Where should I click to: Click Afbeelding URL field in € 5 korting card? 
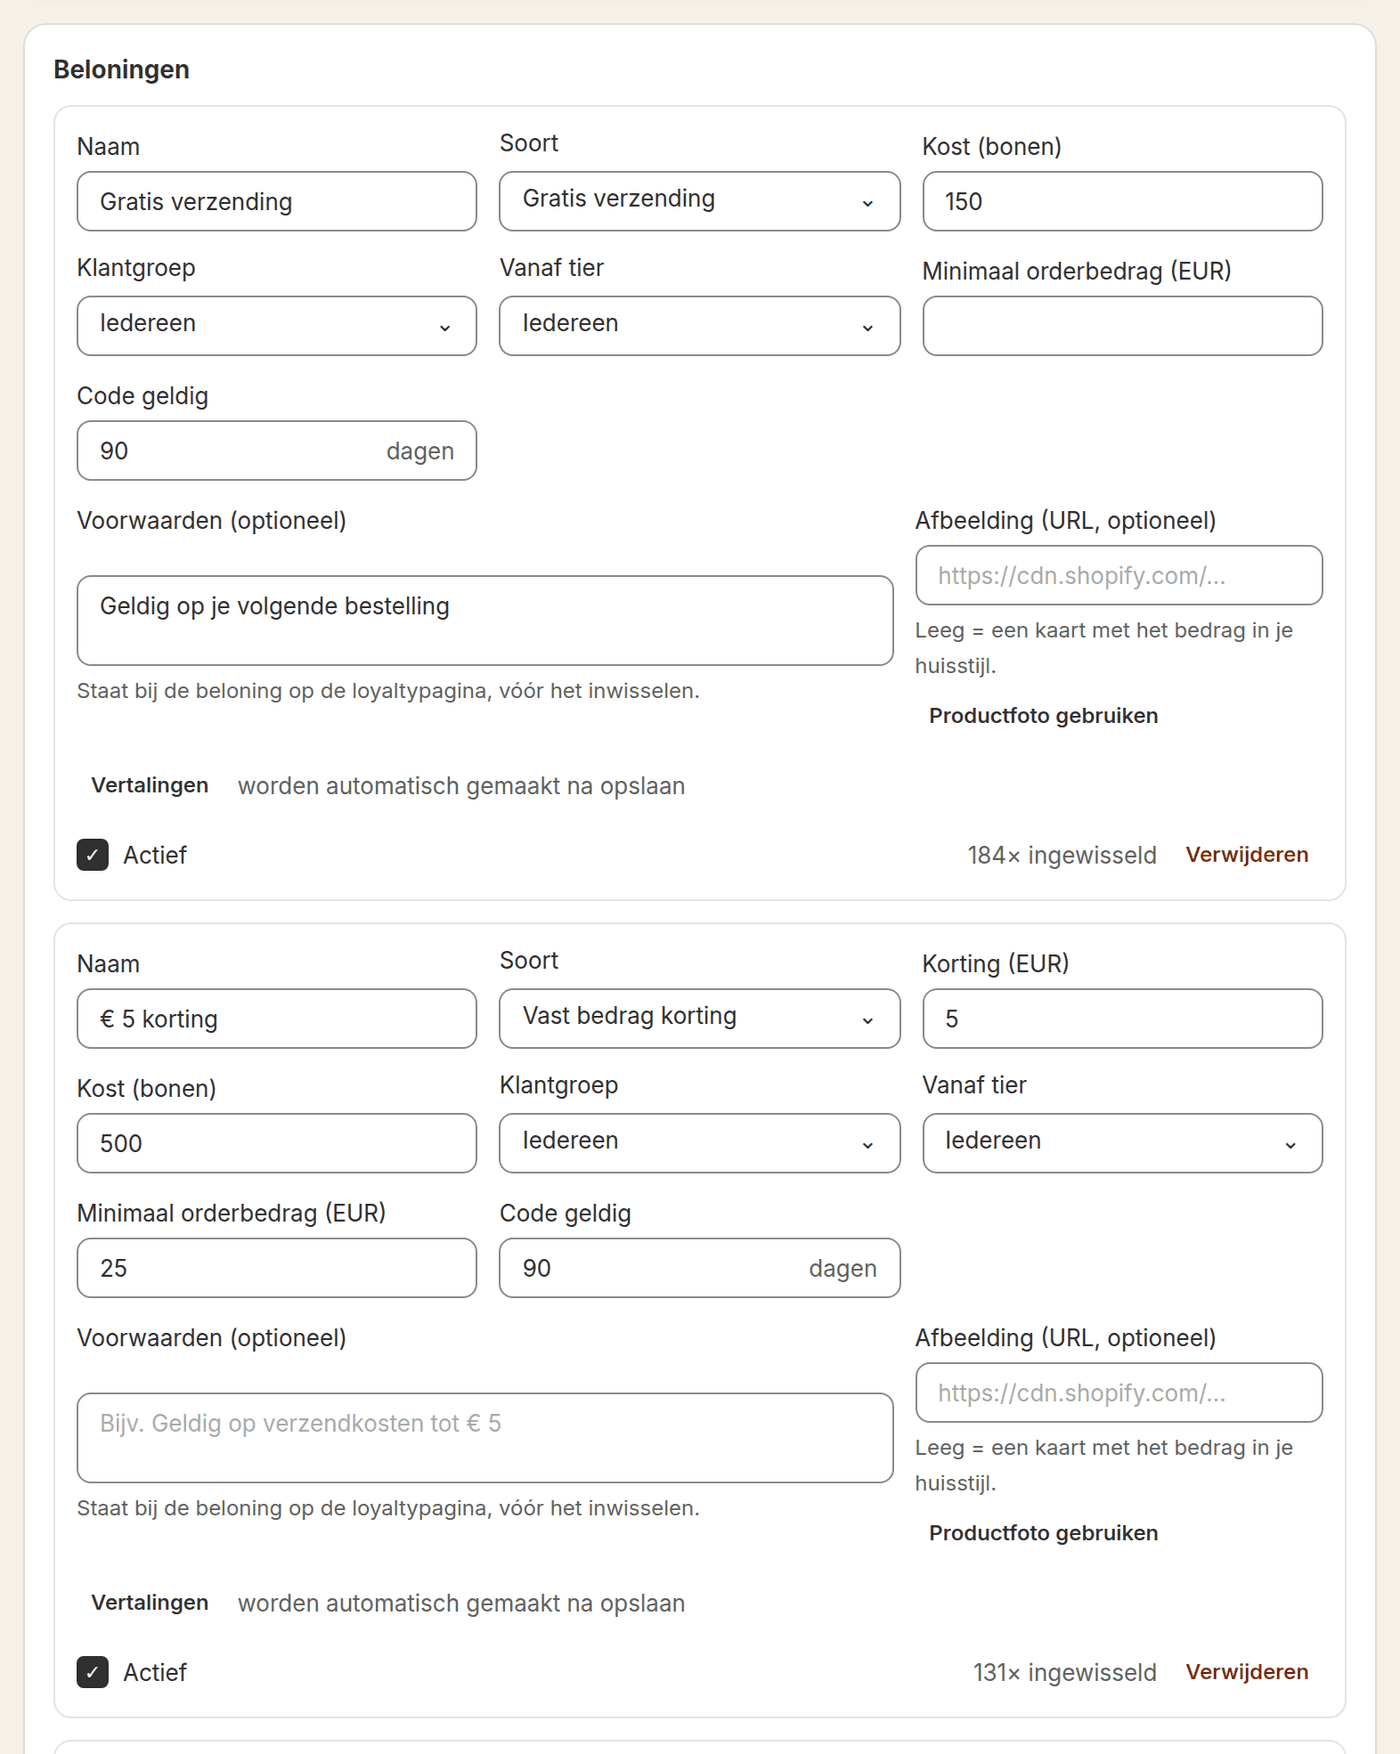coord(1119,1392)
